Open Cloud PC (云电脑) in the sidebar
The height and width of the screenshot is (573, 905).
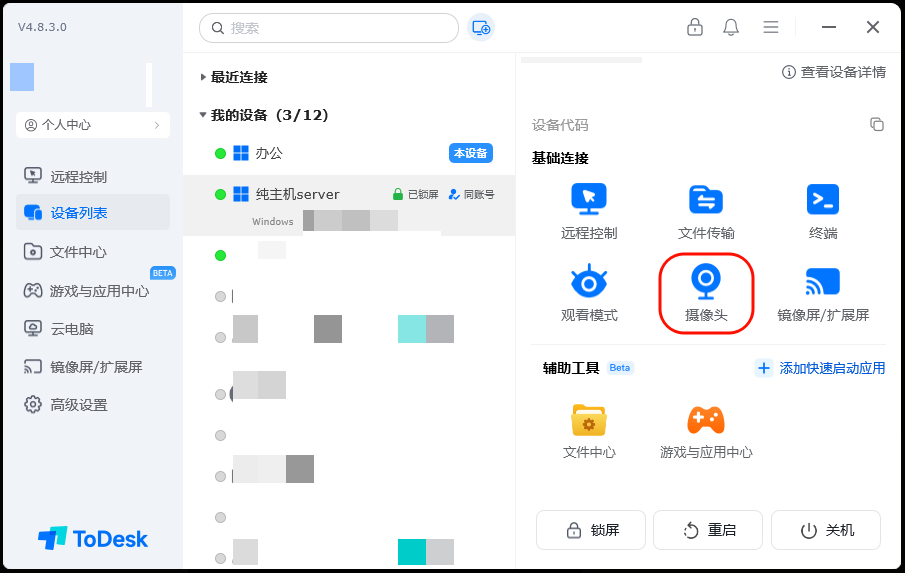[93, 329]
